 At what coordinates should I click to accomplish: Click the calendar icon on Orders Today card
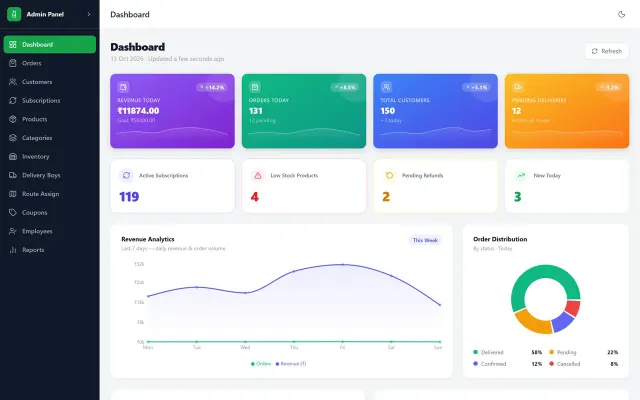pos(255,87)
